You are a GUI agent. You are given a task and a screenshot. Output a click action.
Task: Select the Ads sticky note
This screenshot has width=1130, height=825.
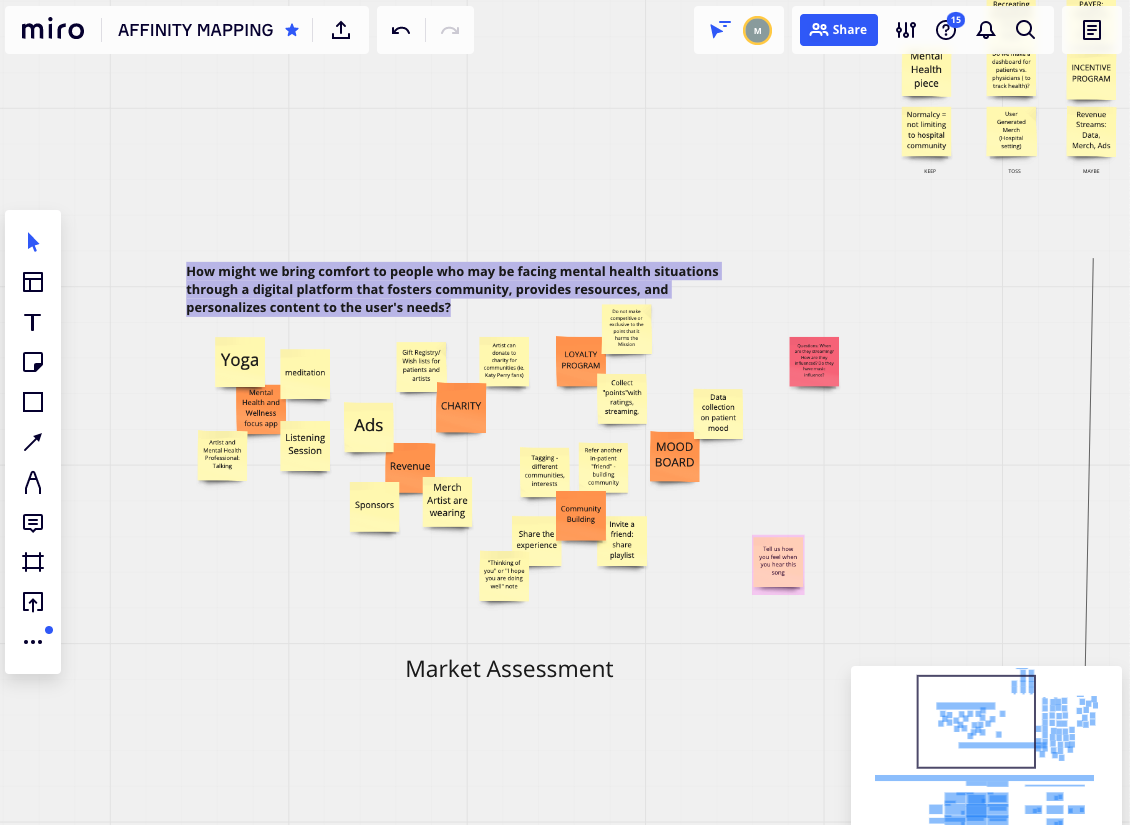click(x=368, y=427)
